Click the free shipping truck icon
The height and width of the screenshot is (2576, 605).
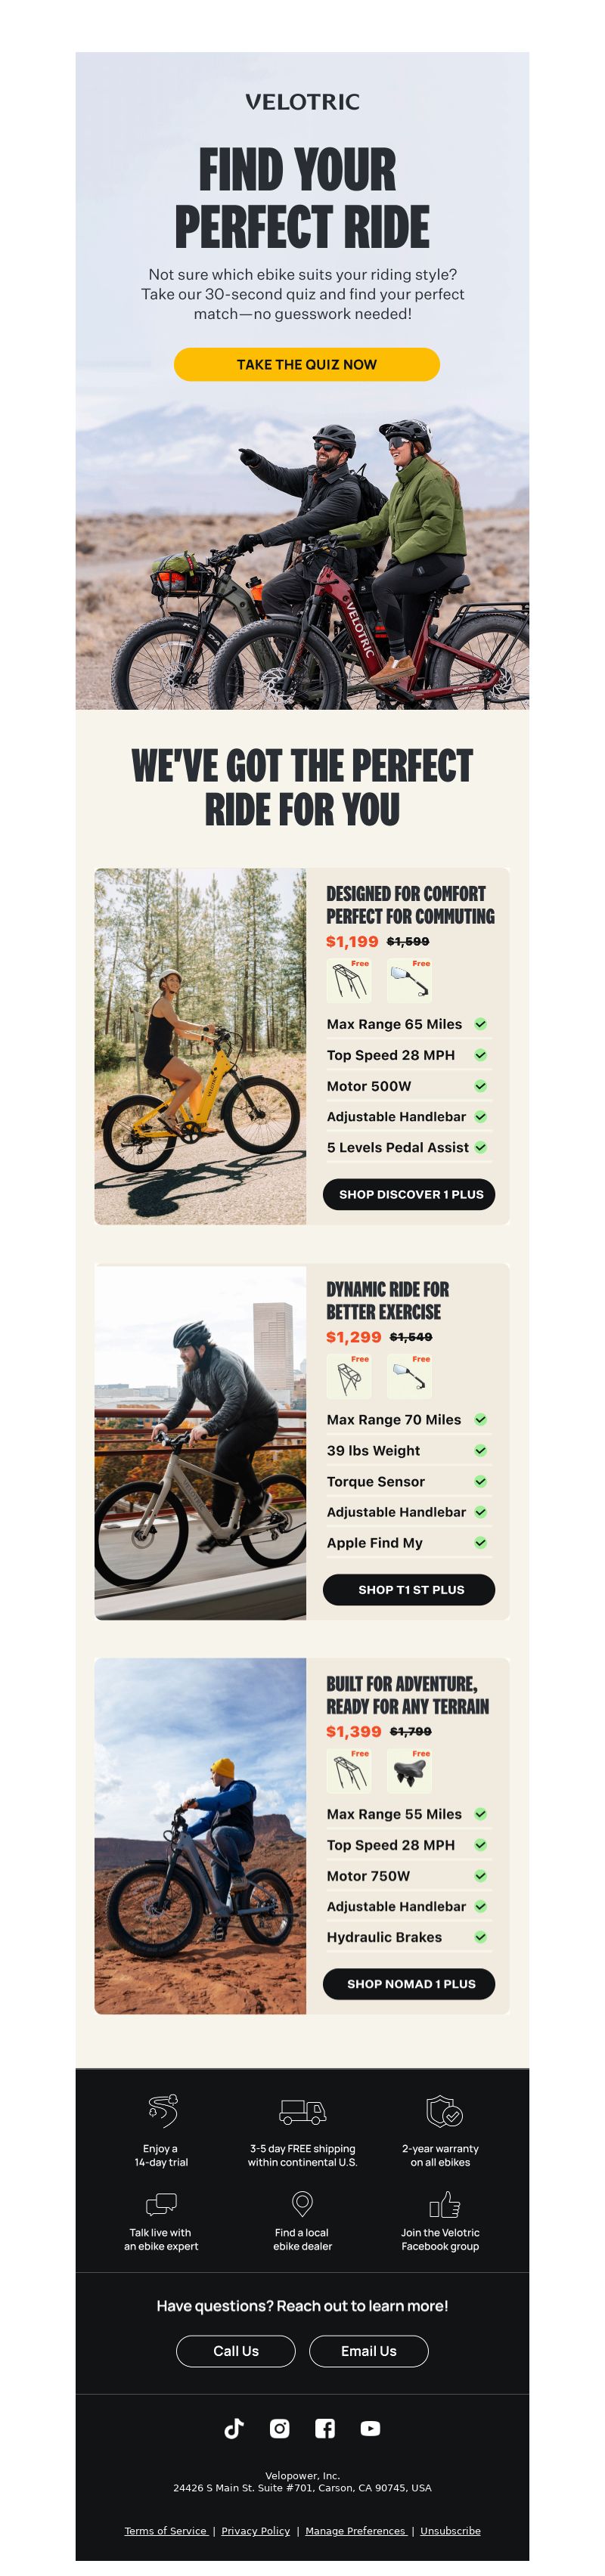[302, 2112]
